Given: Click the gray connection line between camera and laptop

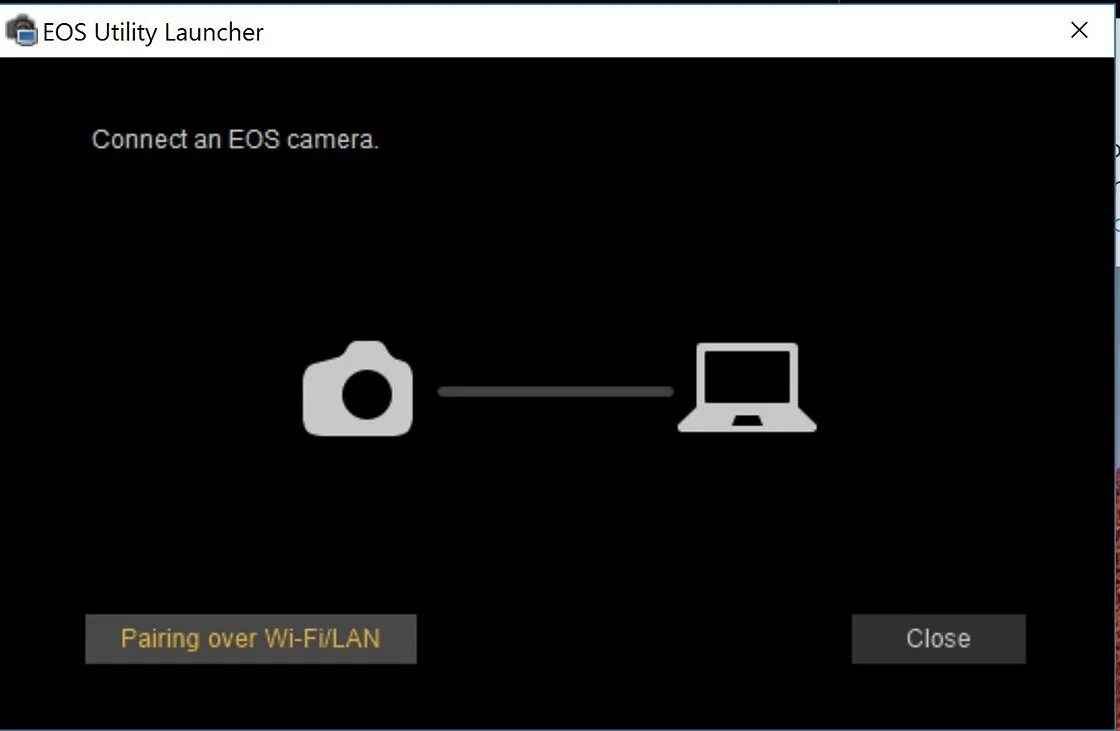Looking at the screenshot, I should [556, 392].
